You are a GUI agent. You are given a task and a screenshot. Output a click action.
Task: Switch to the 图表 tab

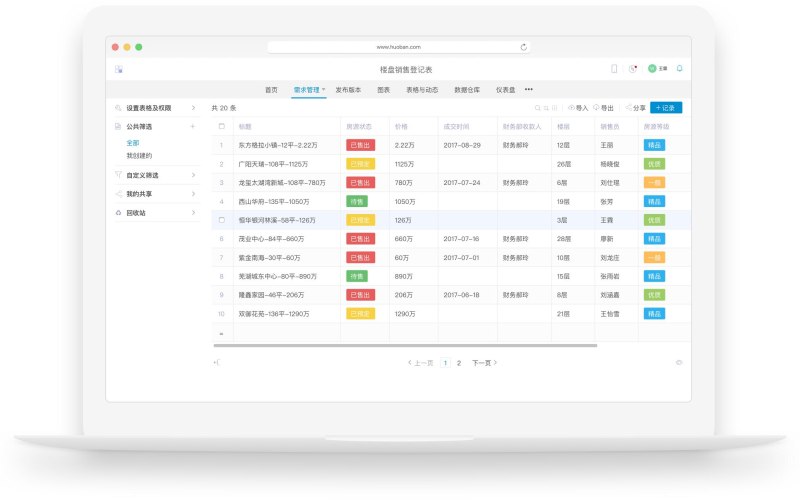click(384, 90)
